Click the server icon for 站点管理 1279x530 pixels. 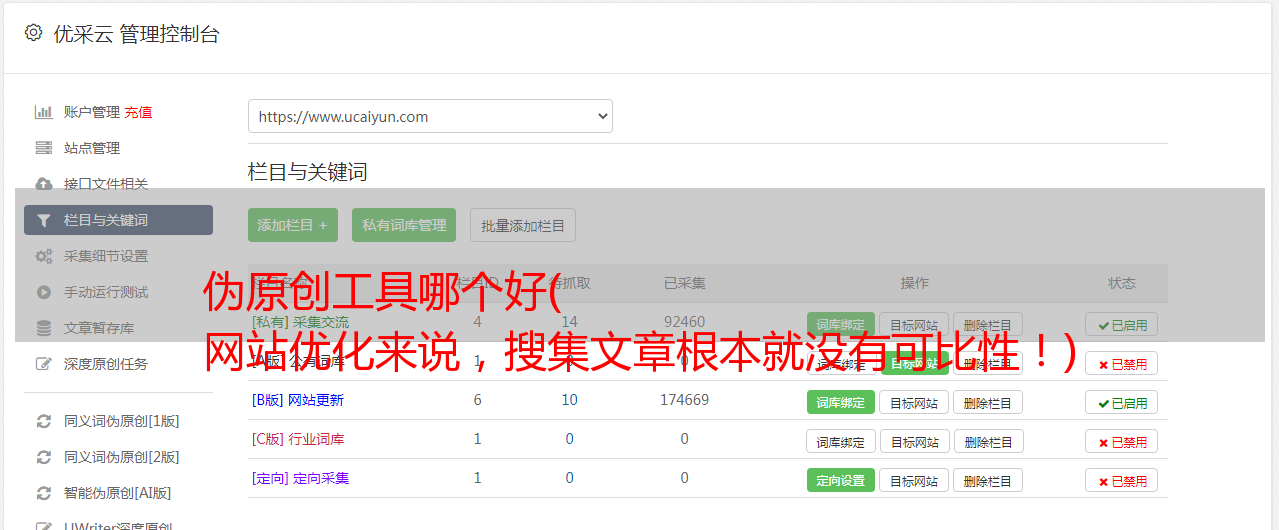43,148
